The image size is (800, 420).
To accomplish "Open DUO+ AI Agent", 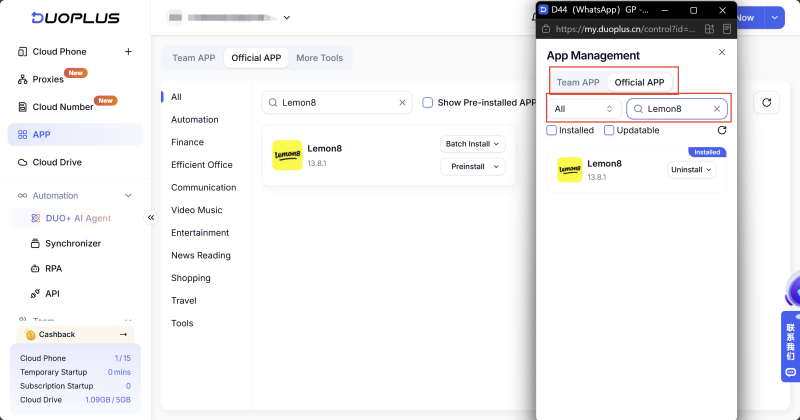I will click(x=78, y=218).
